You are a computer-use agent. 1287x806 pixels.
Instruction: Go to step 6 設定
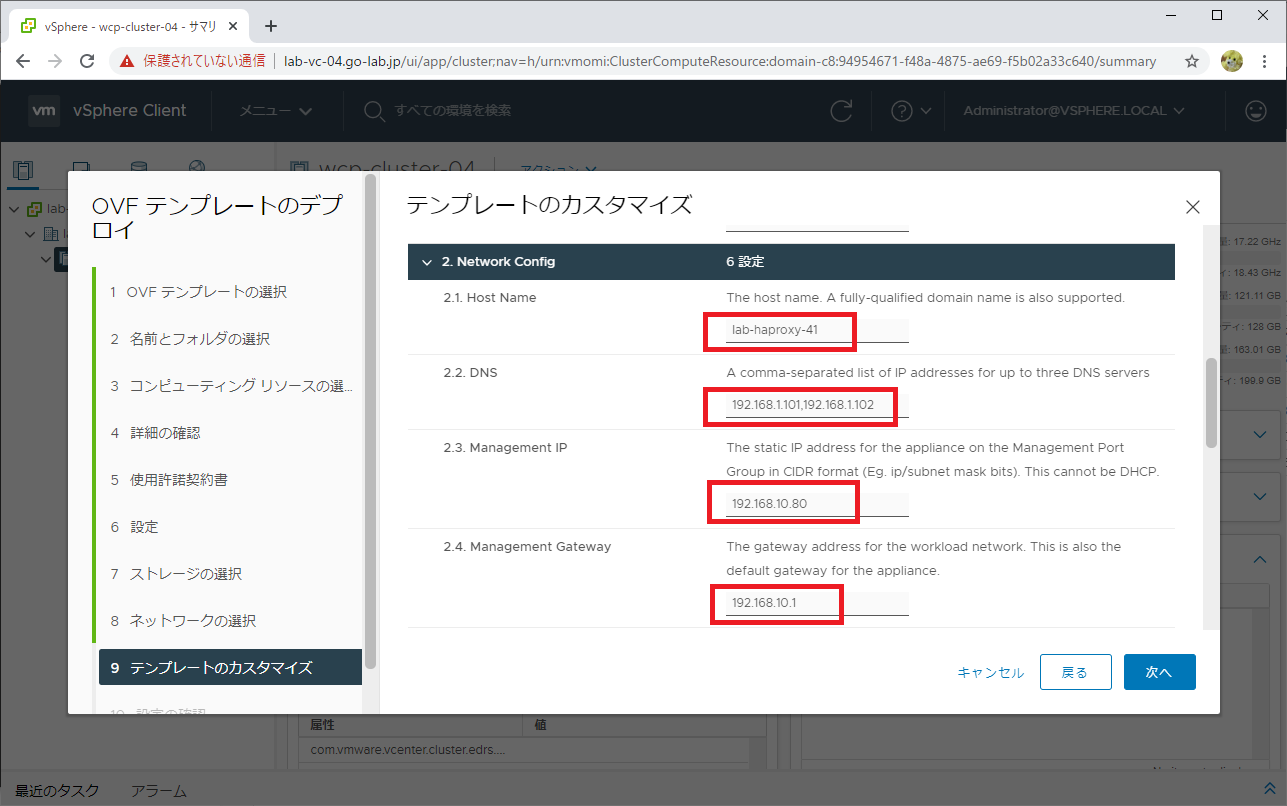pyautogui.click(x=134, y=527)
